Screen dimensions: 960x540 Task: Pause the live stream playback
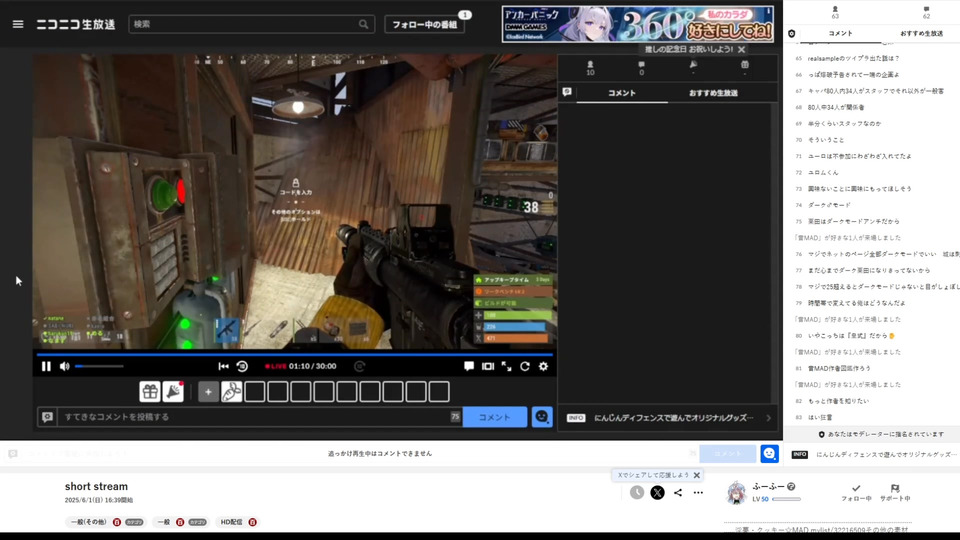pos(46,366)
